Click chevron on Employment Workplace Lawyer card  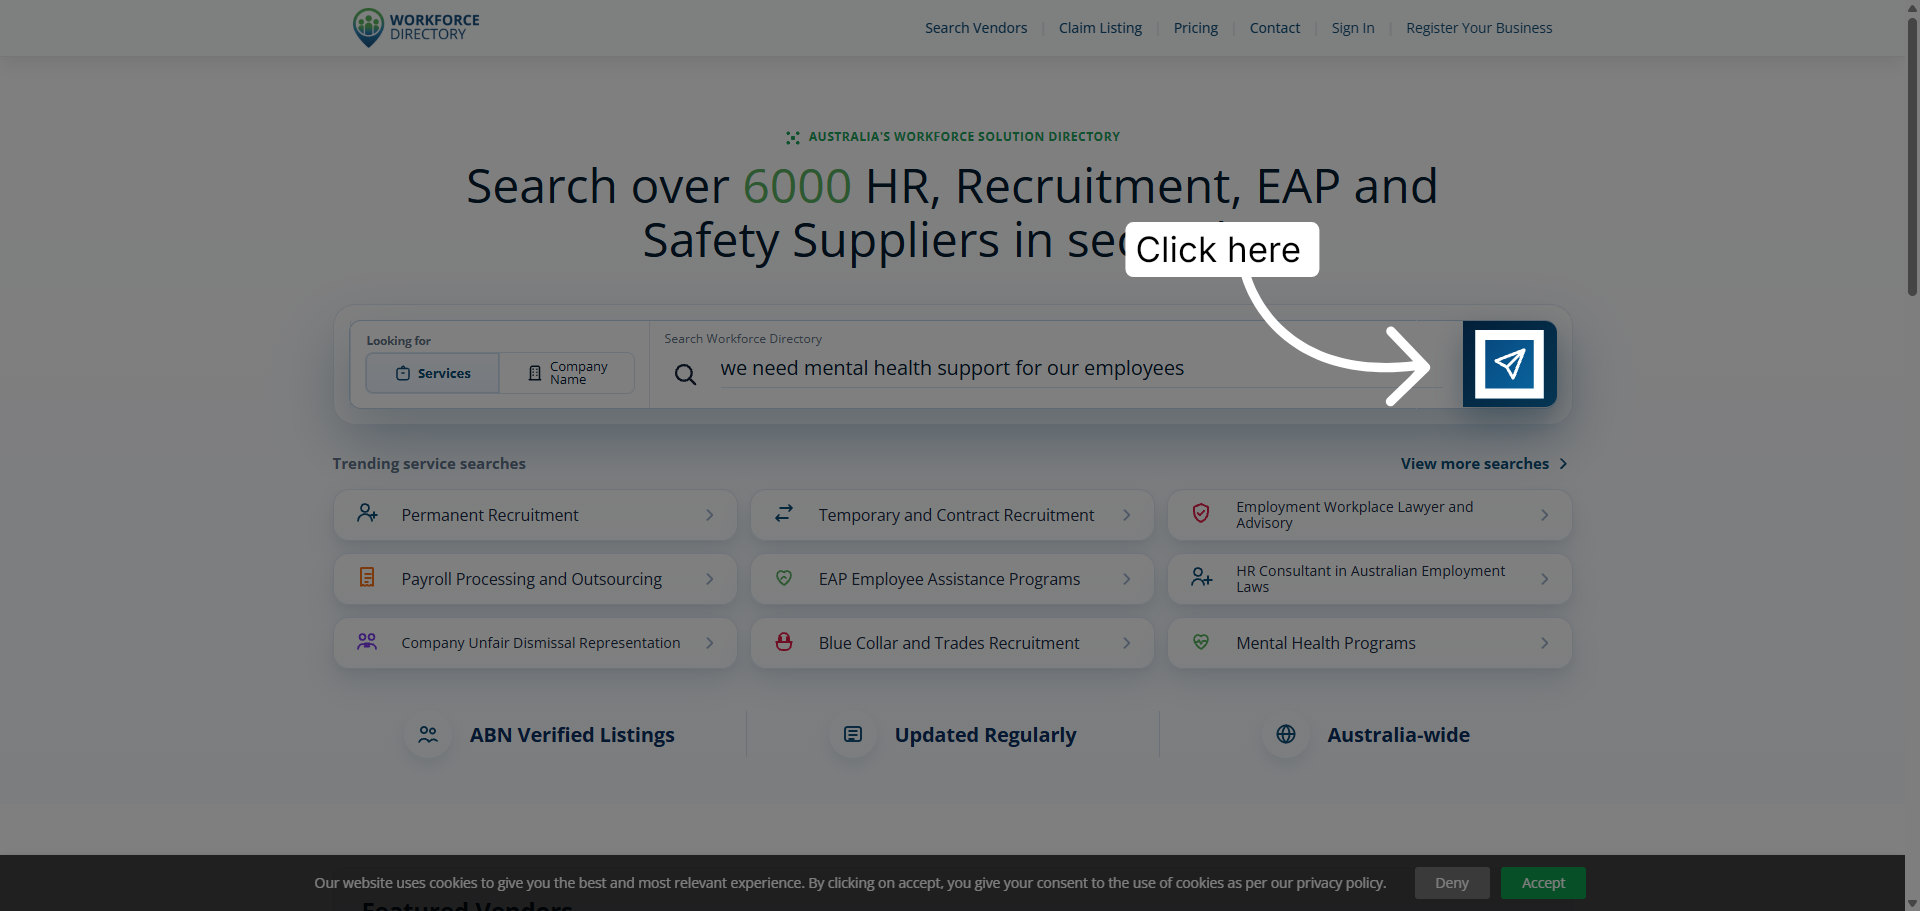(1545, 515)
